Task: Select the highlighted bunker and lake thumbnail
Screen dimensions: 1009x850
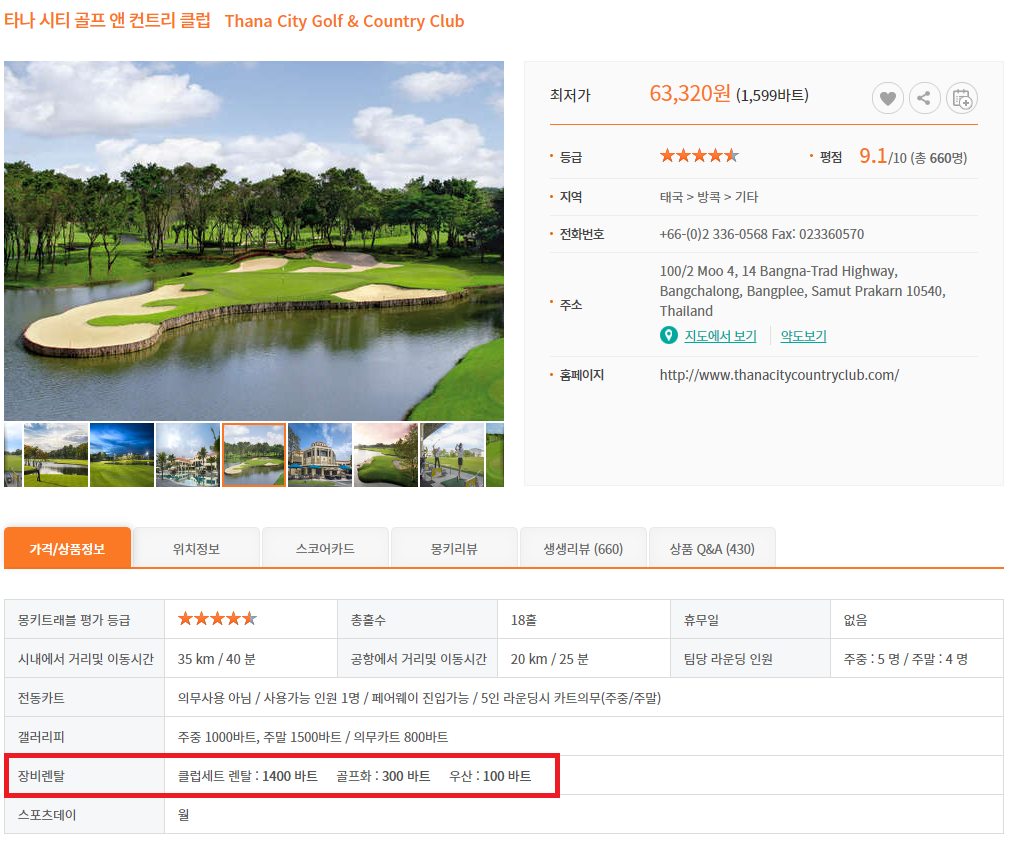Action: click(254, 455)
